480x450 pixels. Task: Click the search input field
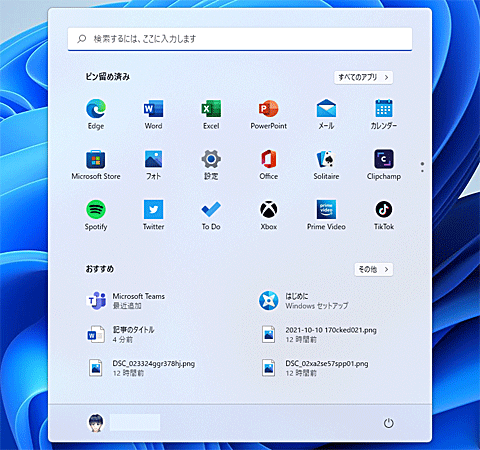240,39
